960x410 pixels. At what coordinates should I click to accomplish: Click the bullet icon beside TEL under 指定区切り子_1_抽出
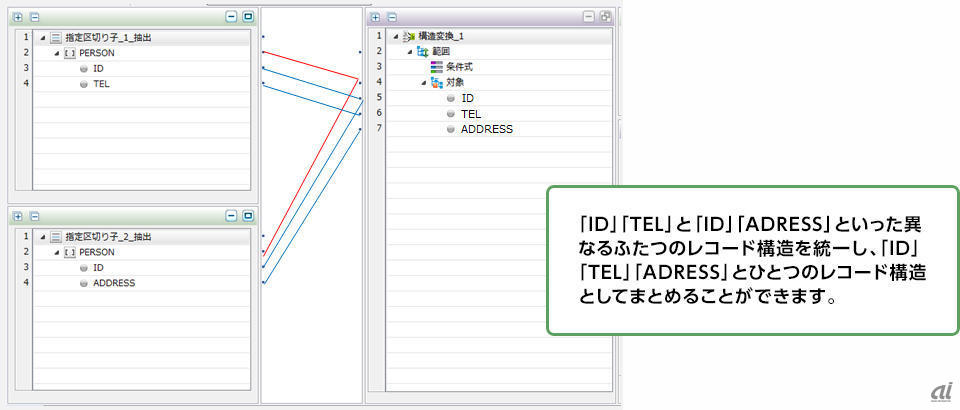[84, 84]
